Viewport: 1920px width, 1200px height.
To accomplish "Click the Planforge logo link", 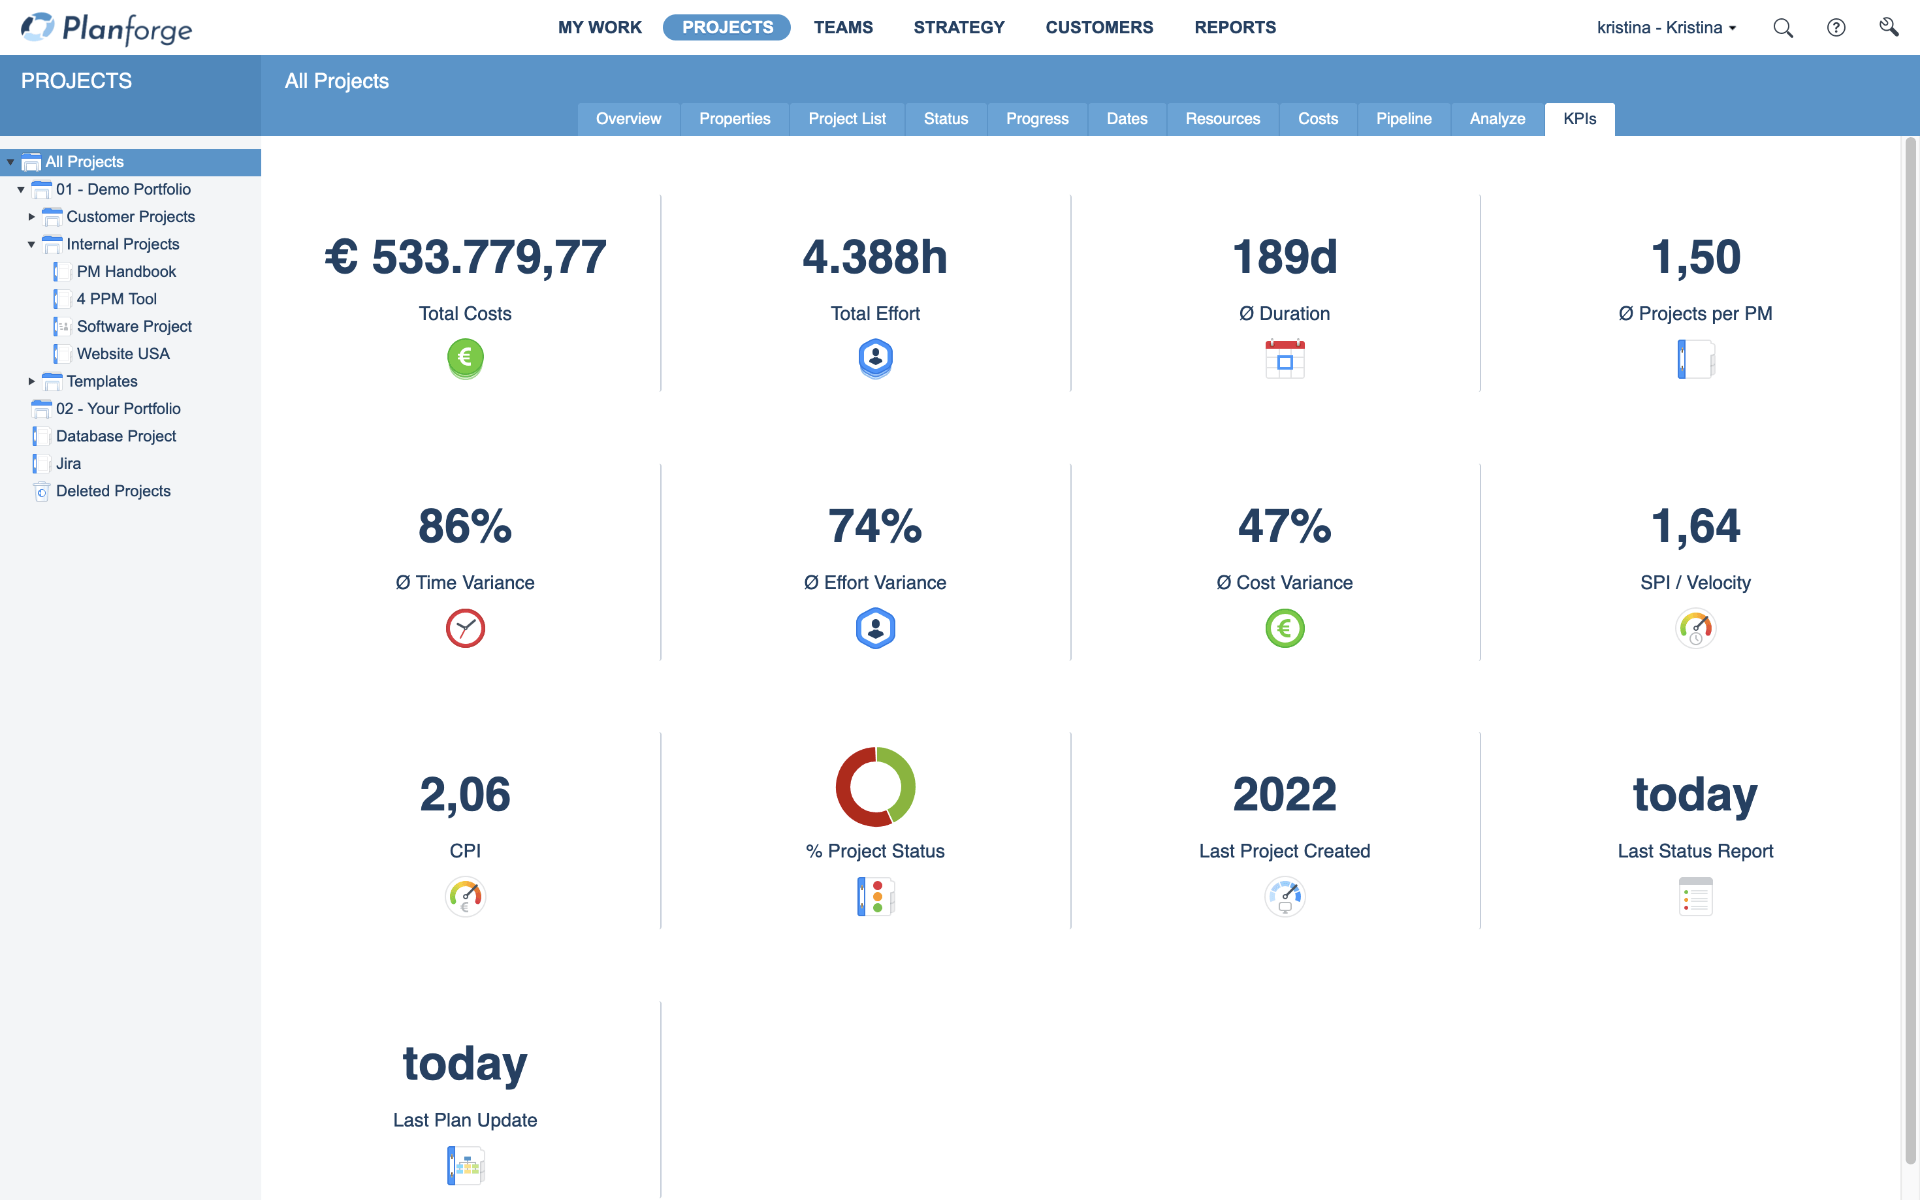I will (107, 28).
